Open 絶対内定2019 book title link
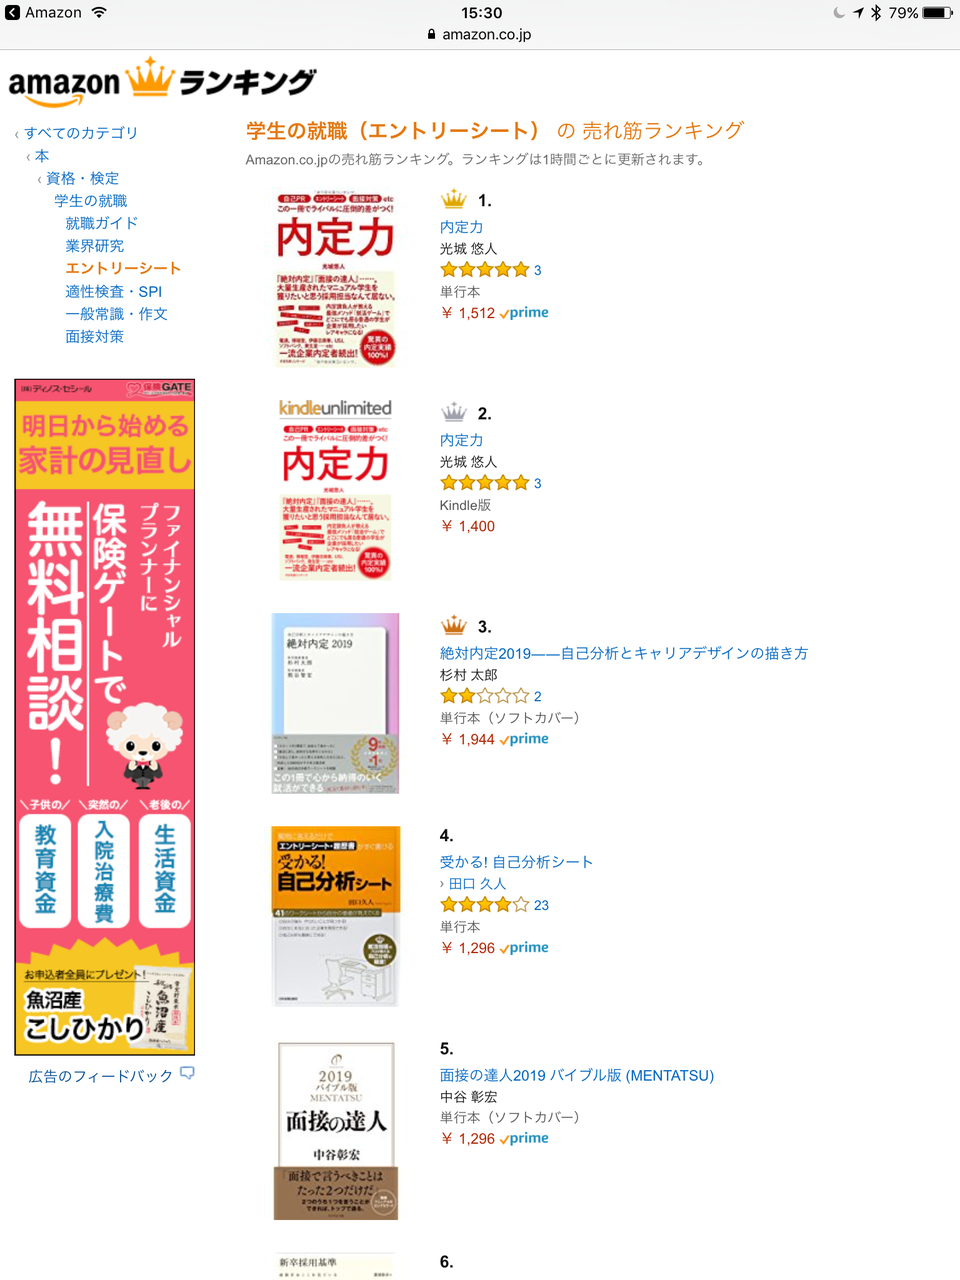 point(624,653)
